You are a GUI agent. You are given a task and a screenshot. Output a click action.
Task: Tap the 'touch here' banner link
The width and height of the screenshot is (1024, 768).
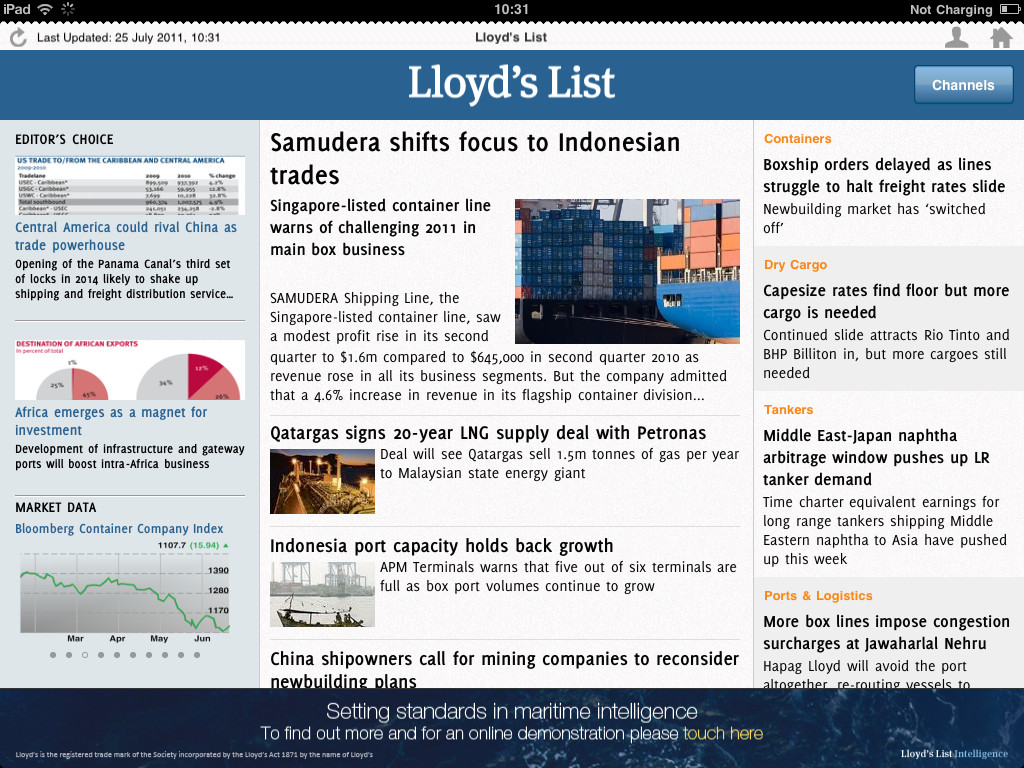coord(723,733)
